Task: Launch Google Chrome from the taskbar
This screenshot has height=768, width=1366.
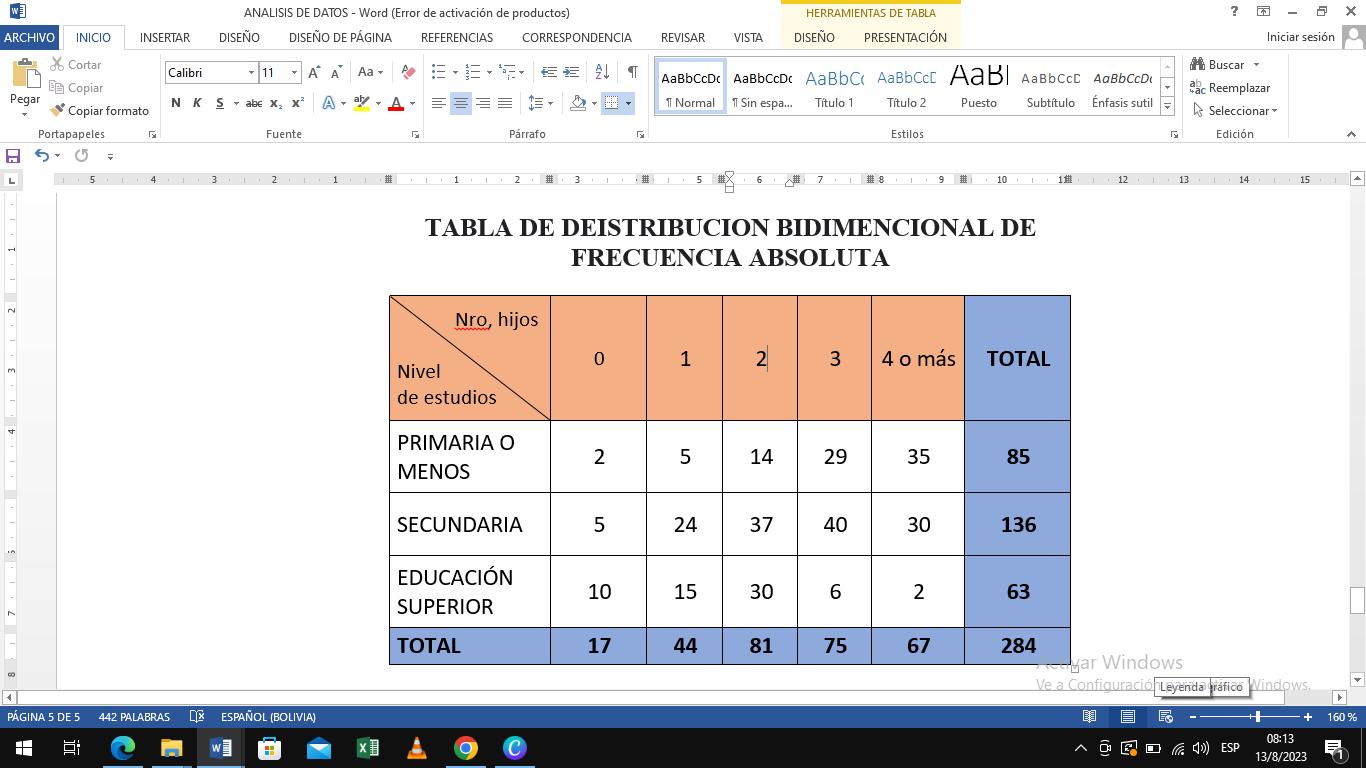Action: coord(466,748)
